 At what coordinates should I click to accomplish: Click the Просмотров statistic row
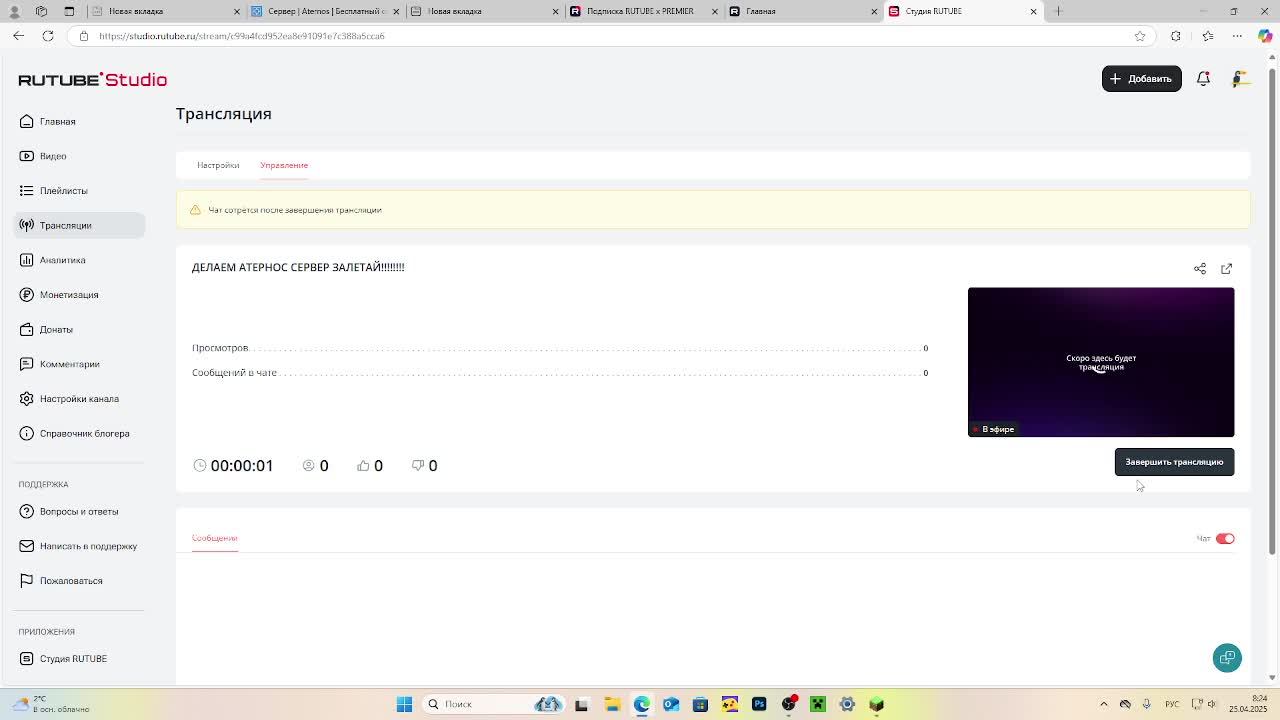tap(560, 348)
